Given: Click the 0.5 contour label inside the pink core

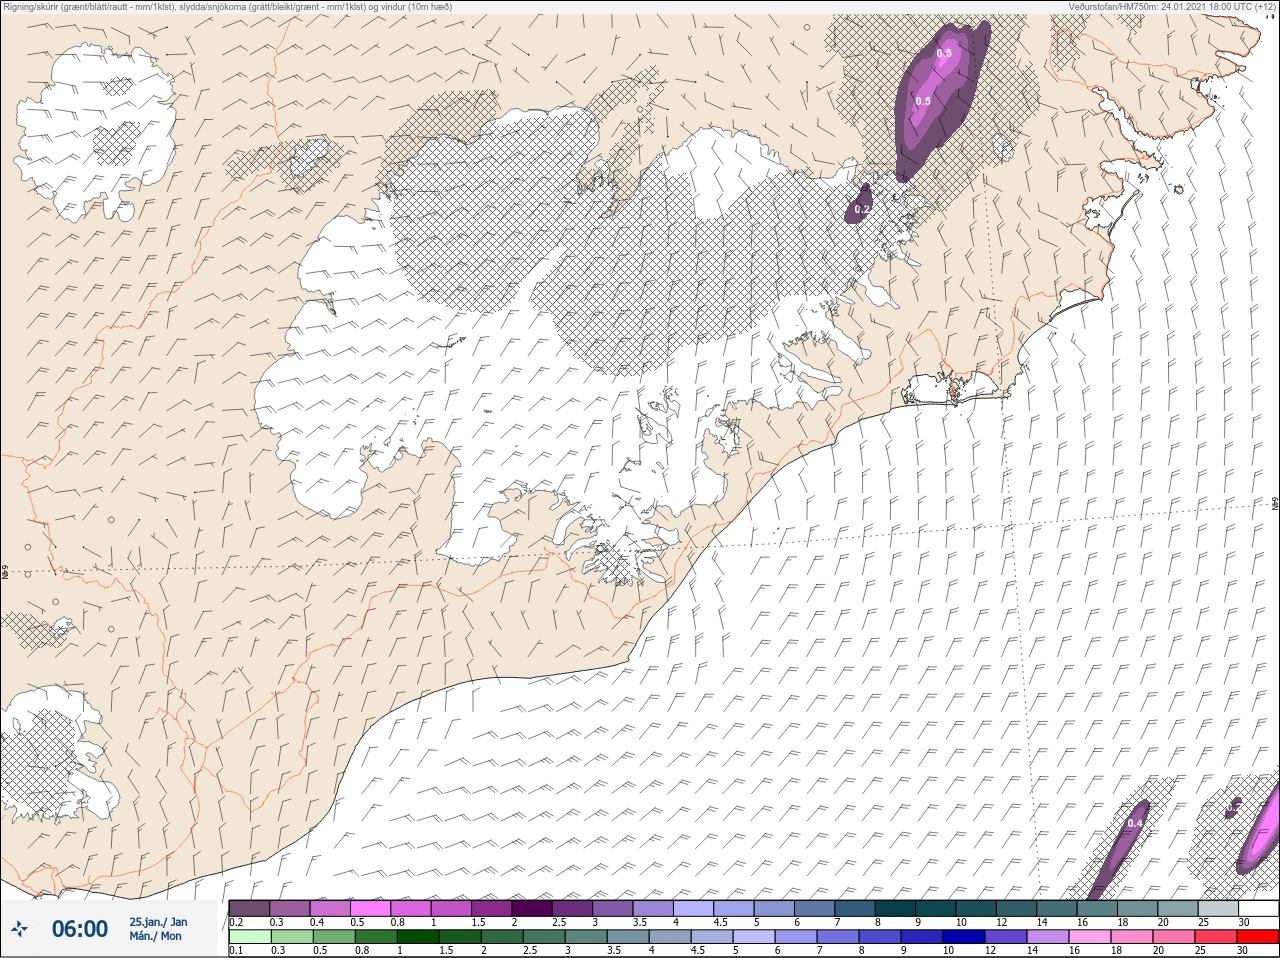Looking at the screenshot, I should point(944,53).
